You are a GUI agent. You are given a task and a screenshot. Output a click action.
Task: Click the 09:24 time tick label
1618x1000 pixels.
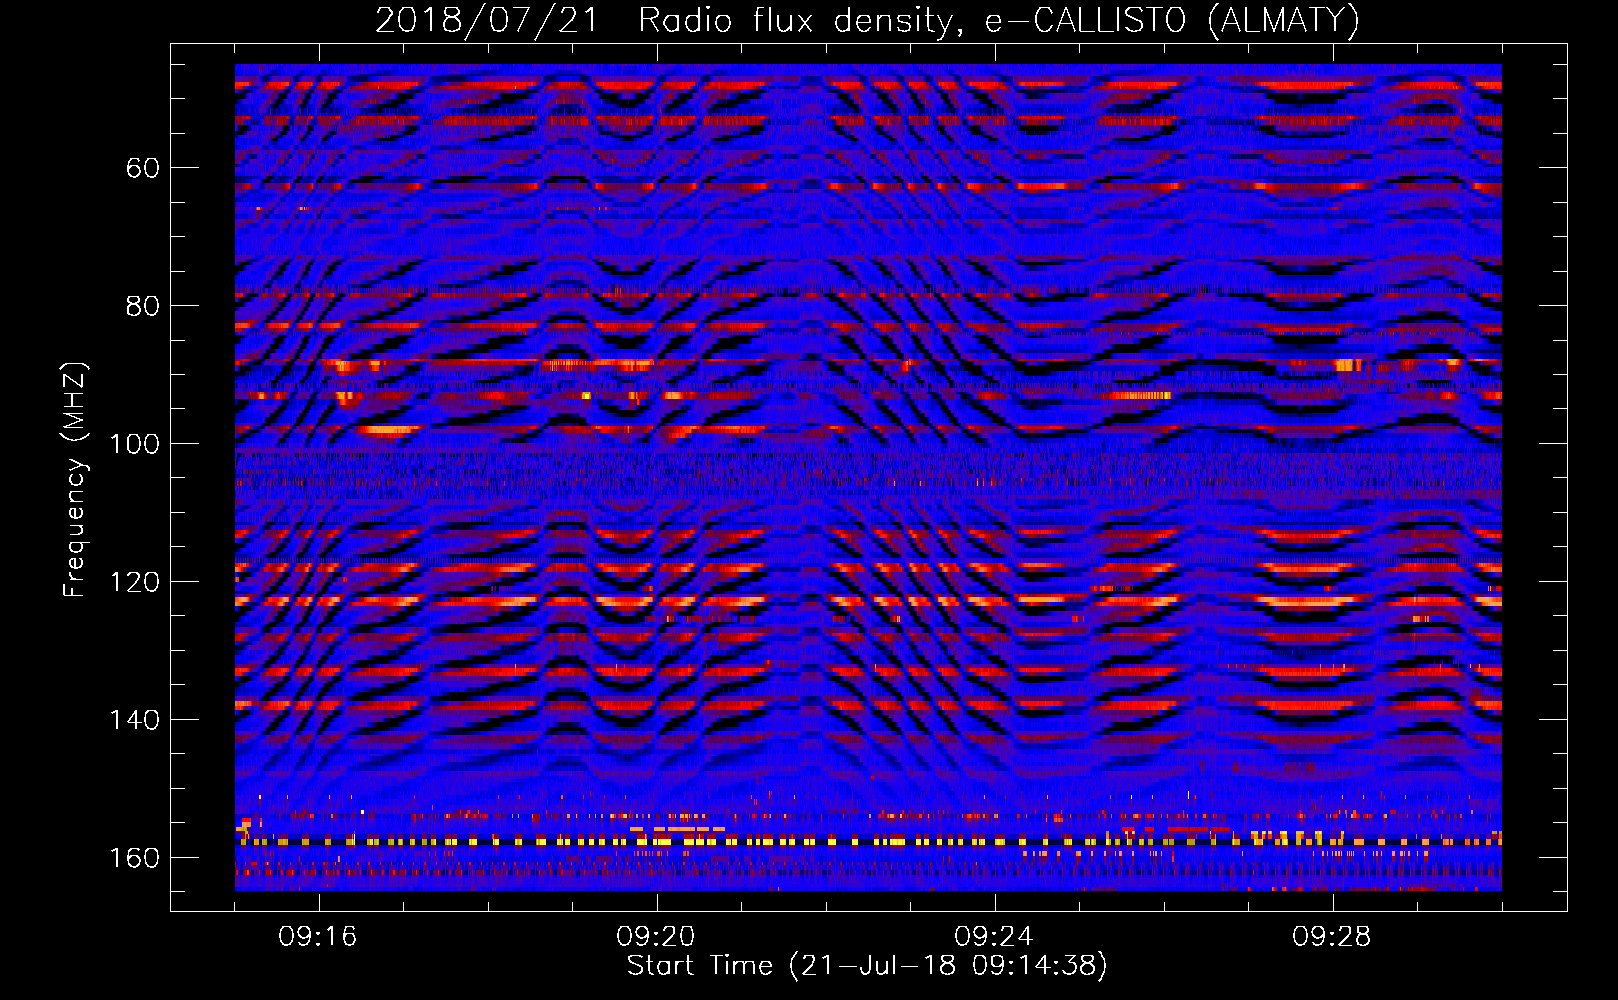pos(994,937)
